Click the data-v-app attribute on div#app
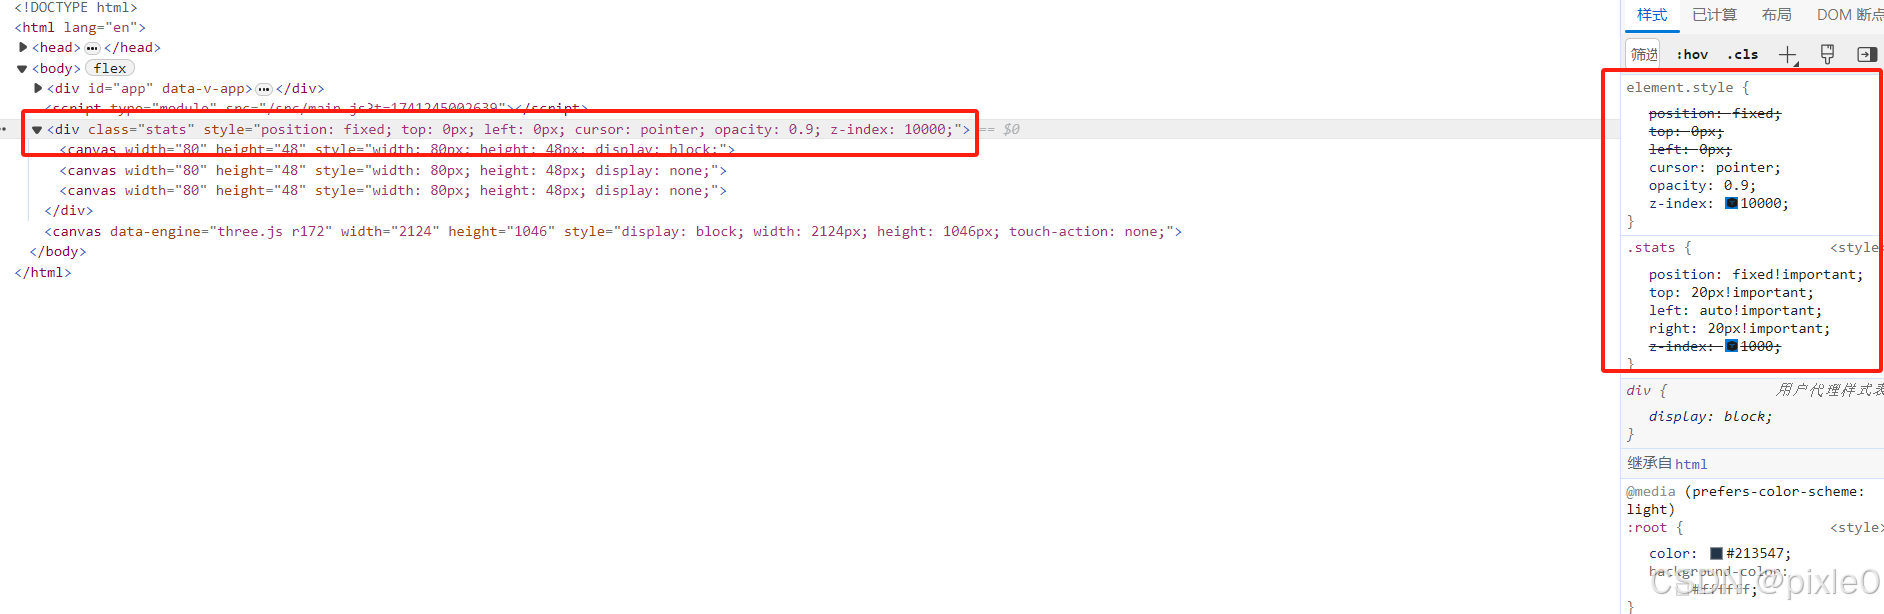This screenshot has height=614, width=1884. click(203, 89)
